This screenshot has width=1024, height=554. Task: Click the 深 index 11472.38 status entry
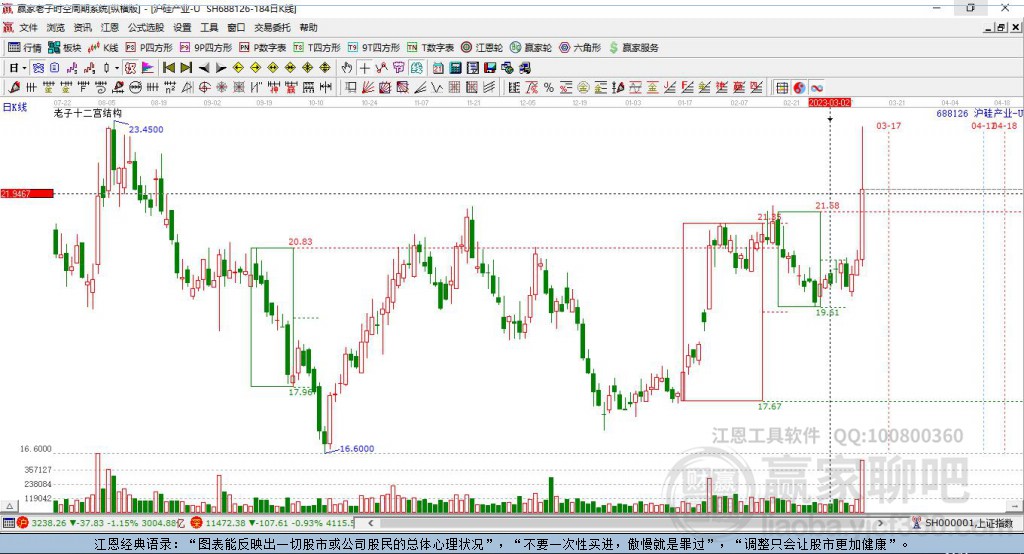273,523
